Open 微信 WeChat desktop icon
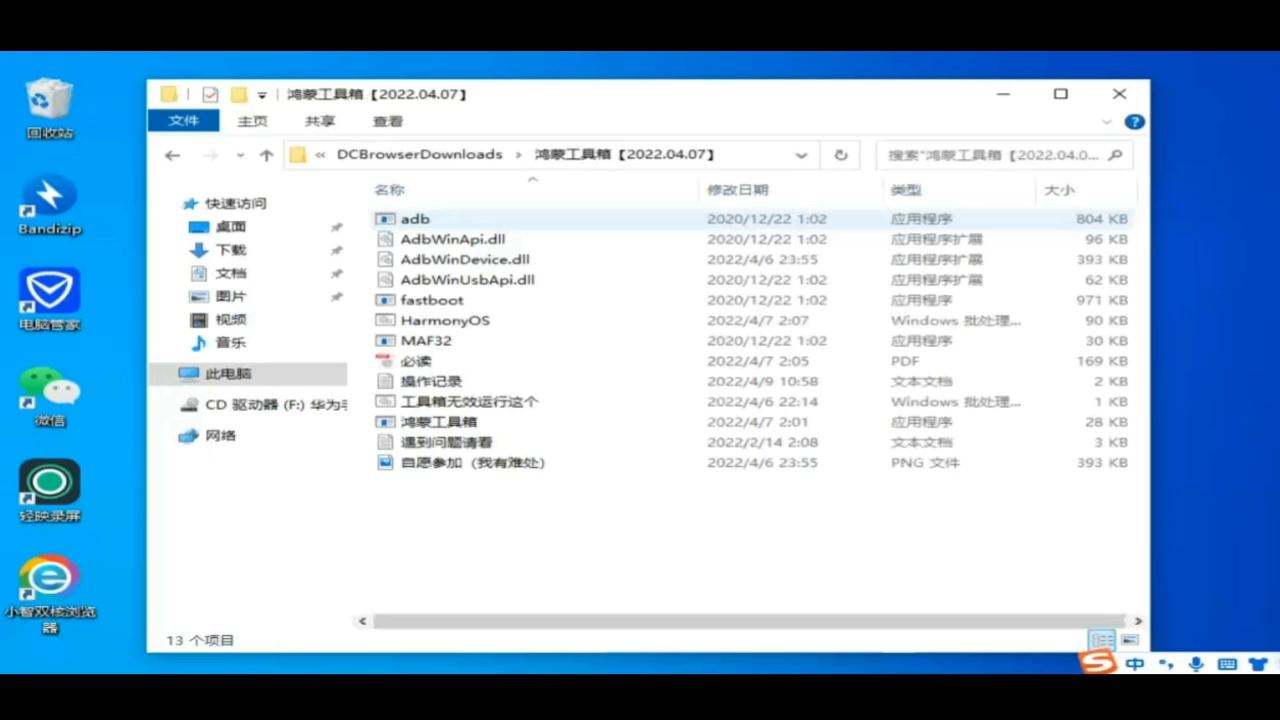The image size is (1280, 720). click(49, 396)
